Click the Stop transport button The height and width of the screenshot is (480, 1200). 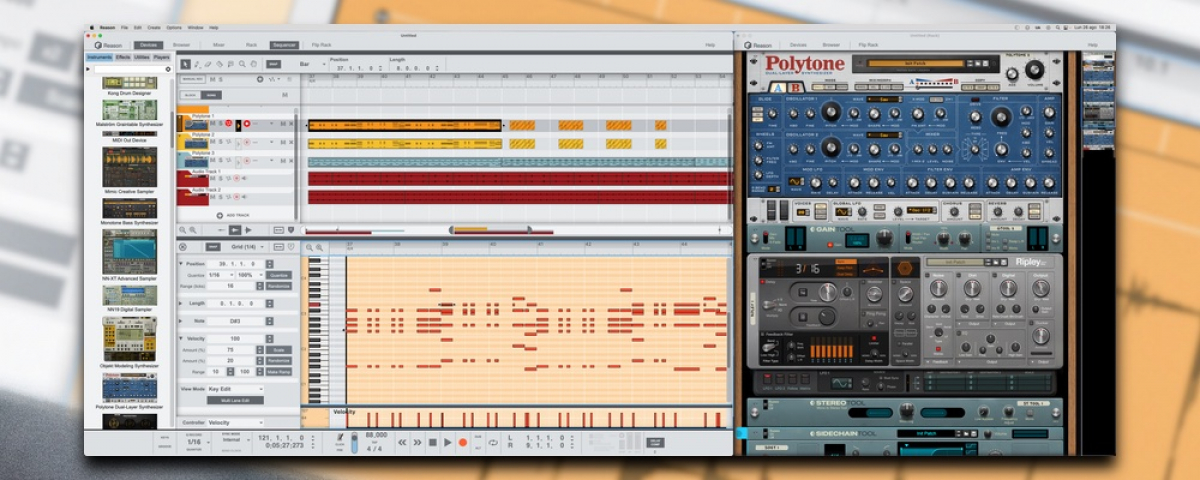[433, 443]
